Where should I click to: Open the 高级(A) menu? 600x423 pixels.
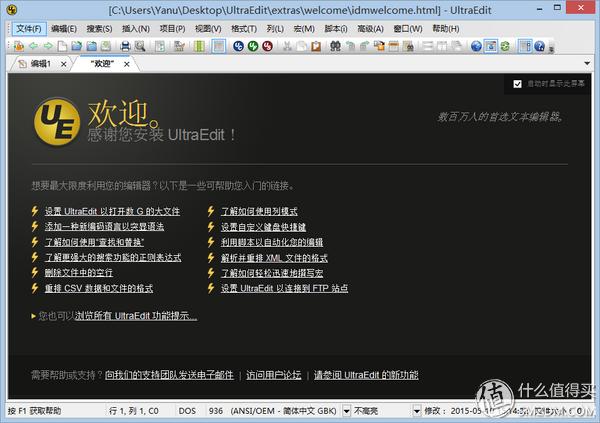pos(370,29)
